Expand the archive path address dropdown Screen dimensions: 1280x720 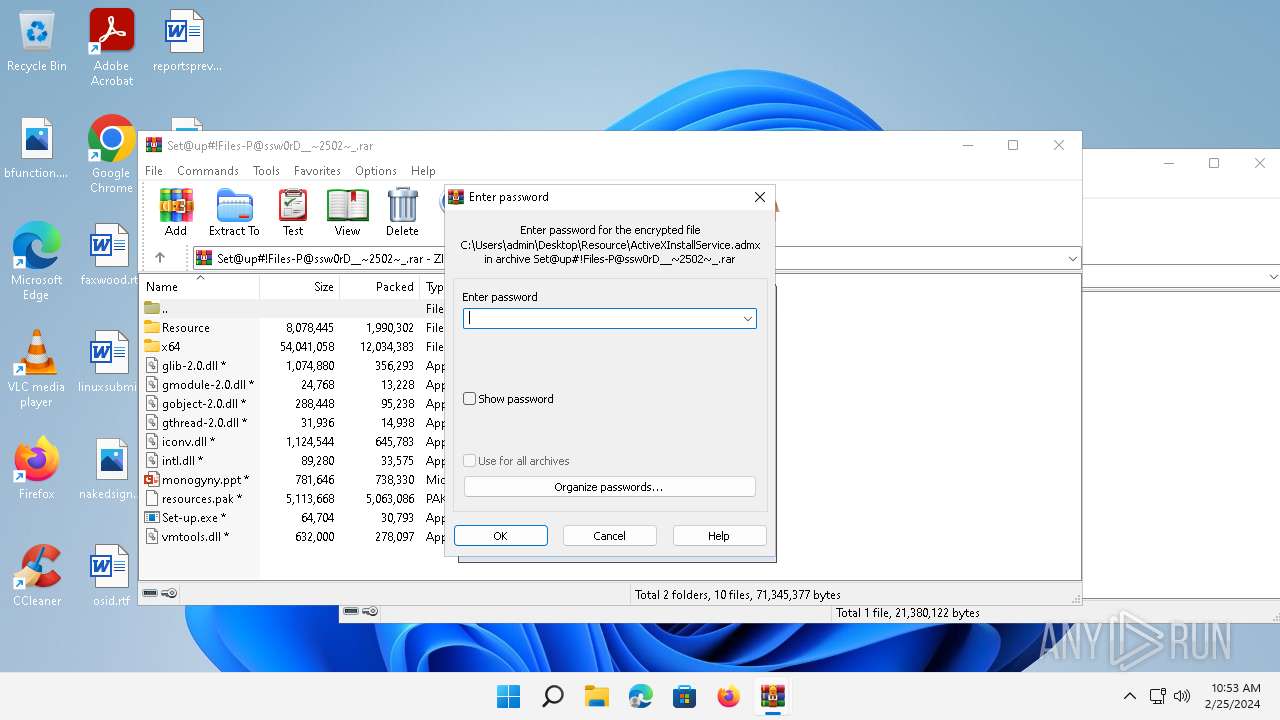coord(1072,259)
